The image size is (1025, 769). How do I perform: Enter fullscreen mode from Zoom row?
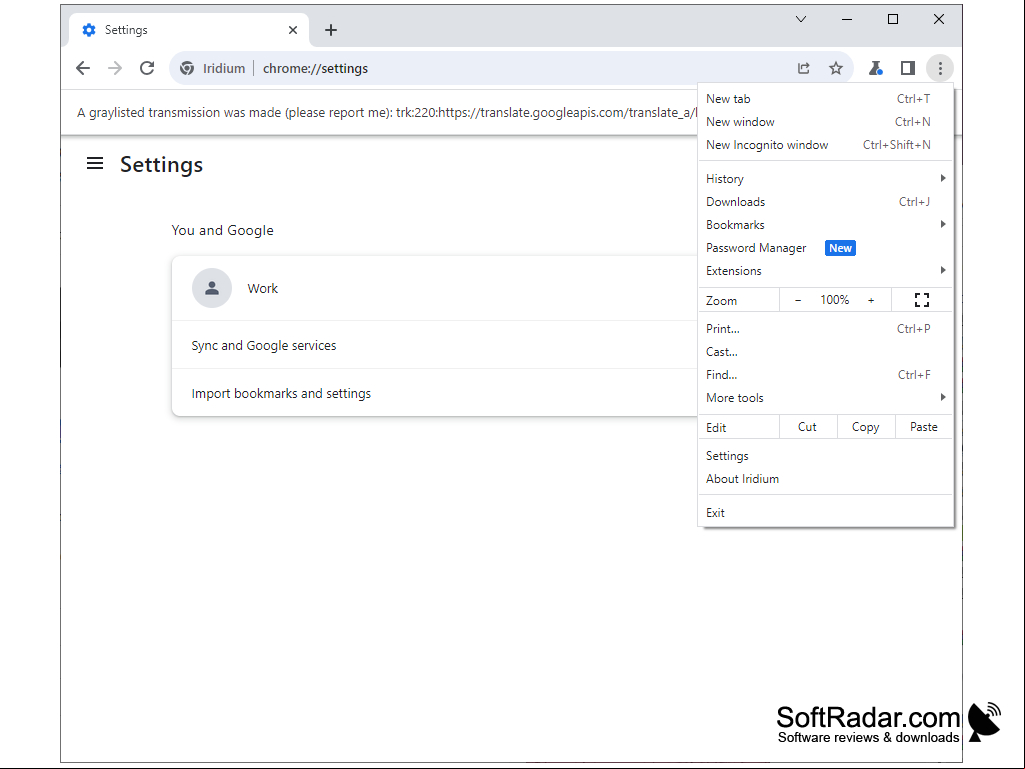922,300
